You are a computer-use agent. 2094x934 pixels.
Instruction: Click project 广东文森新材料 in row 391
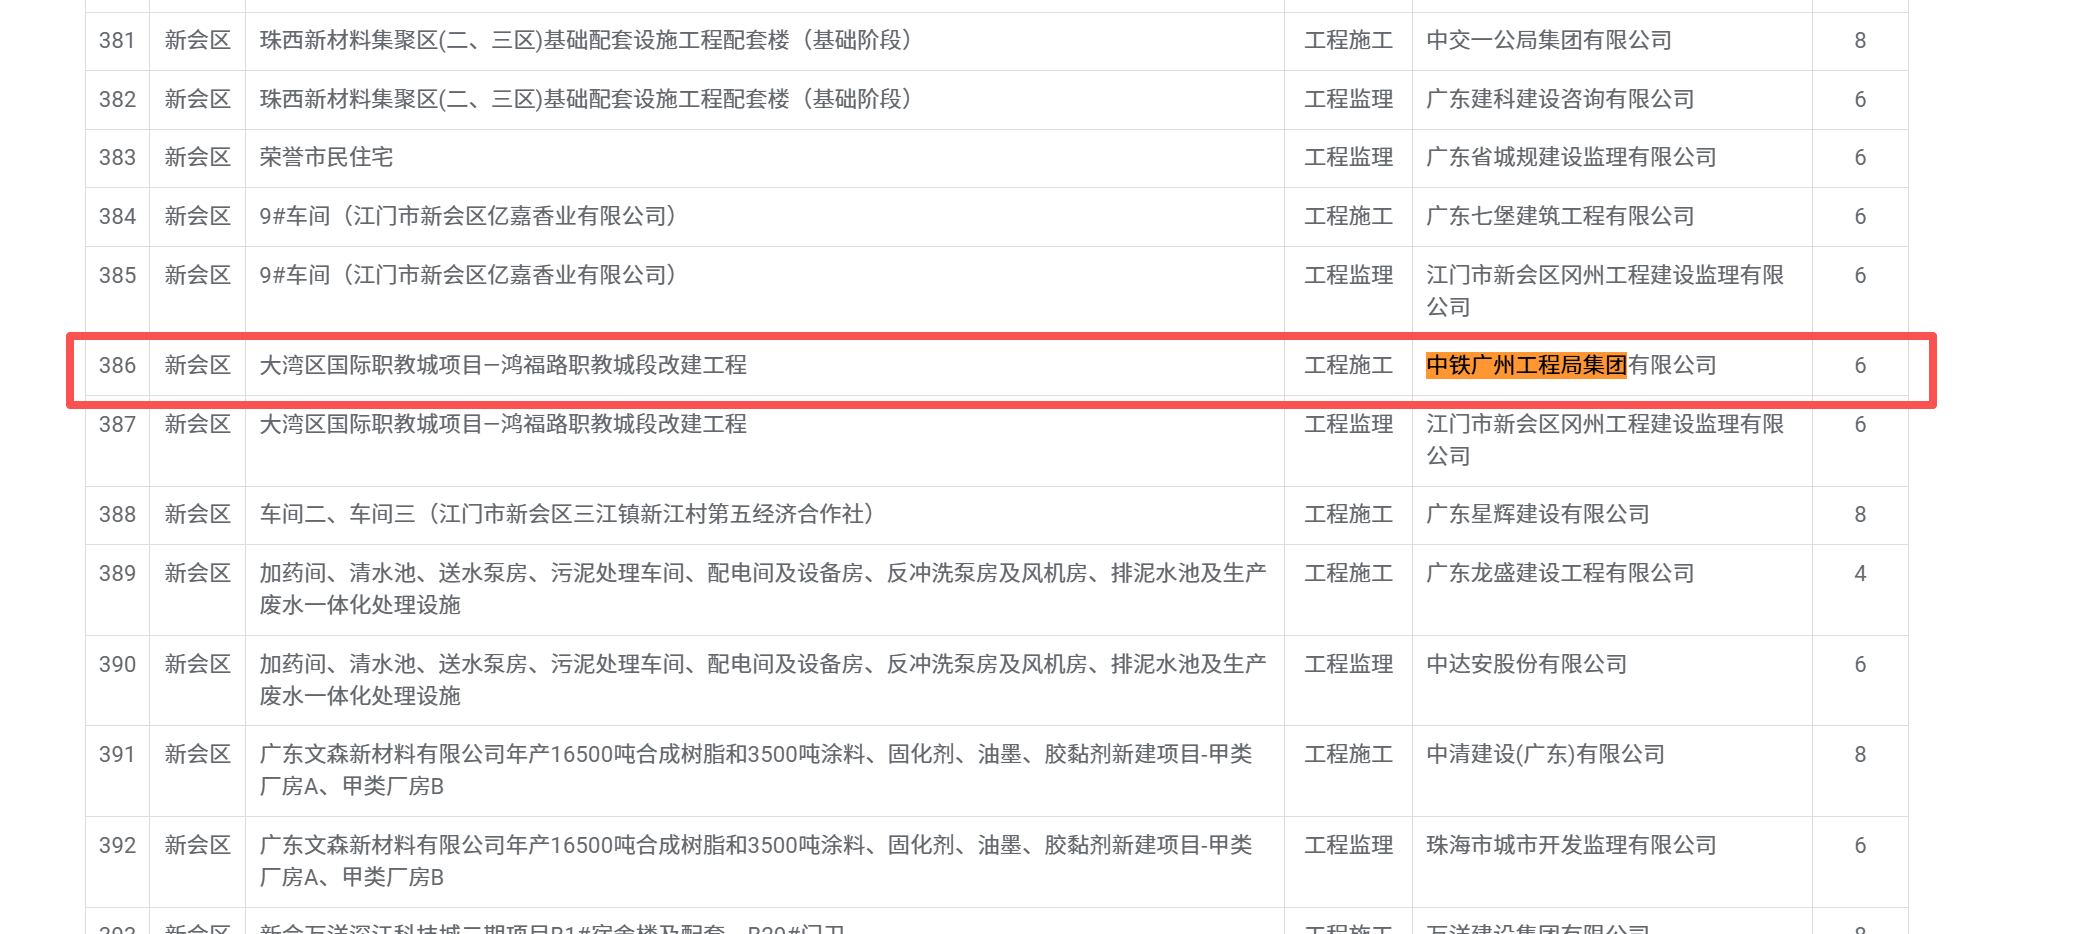pyautogui.click(x=756, y=770)
